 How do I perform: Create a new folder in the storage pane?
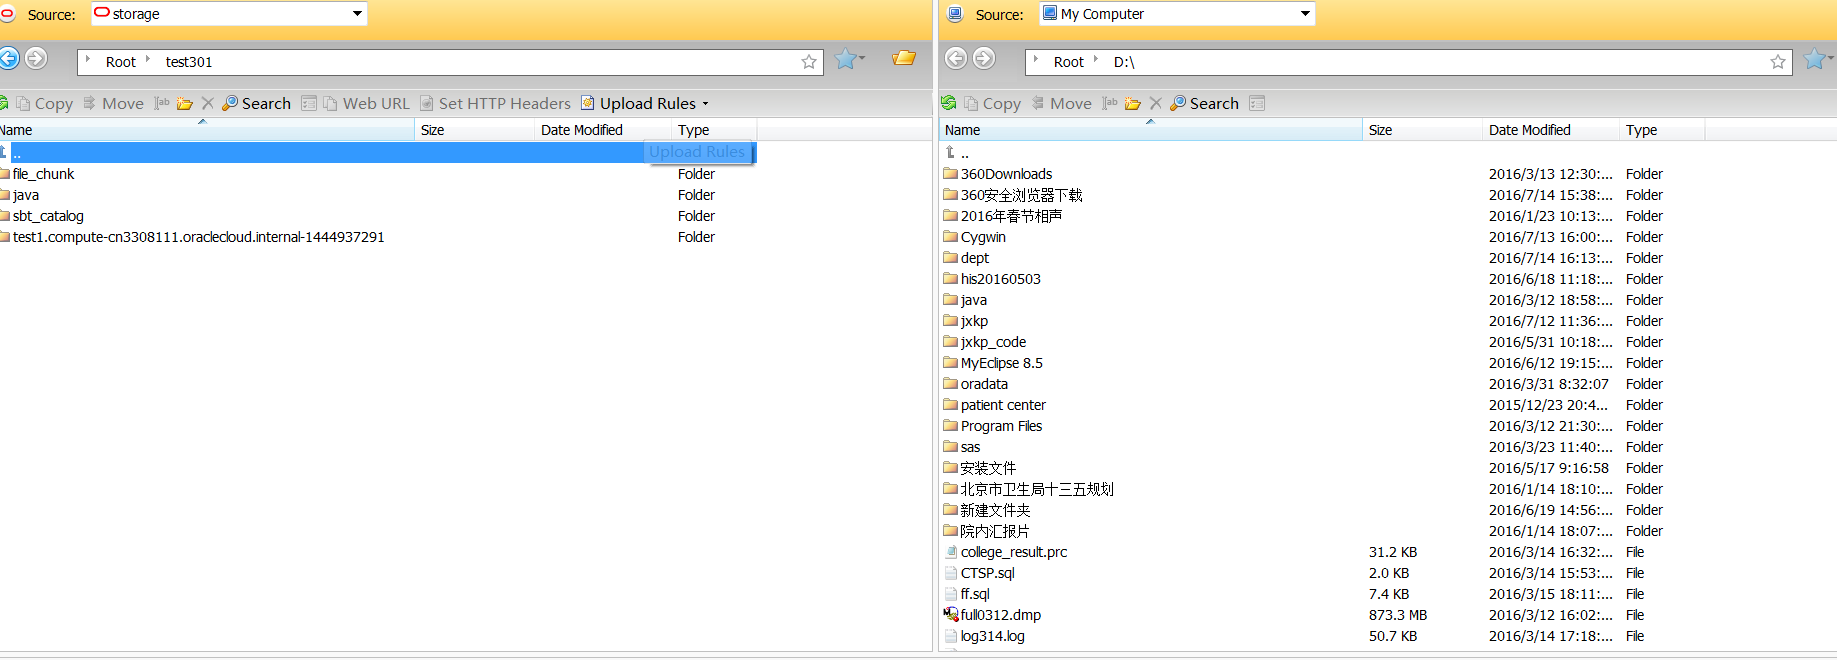(185, 103)
